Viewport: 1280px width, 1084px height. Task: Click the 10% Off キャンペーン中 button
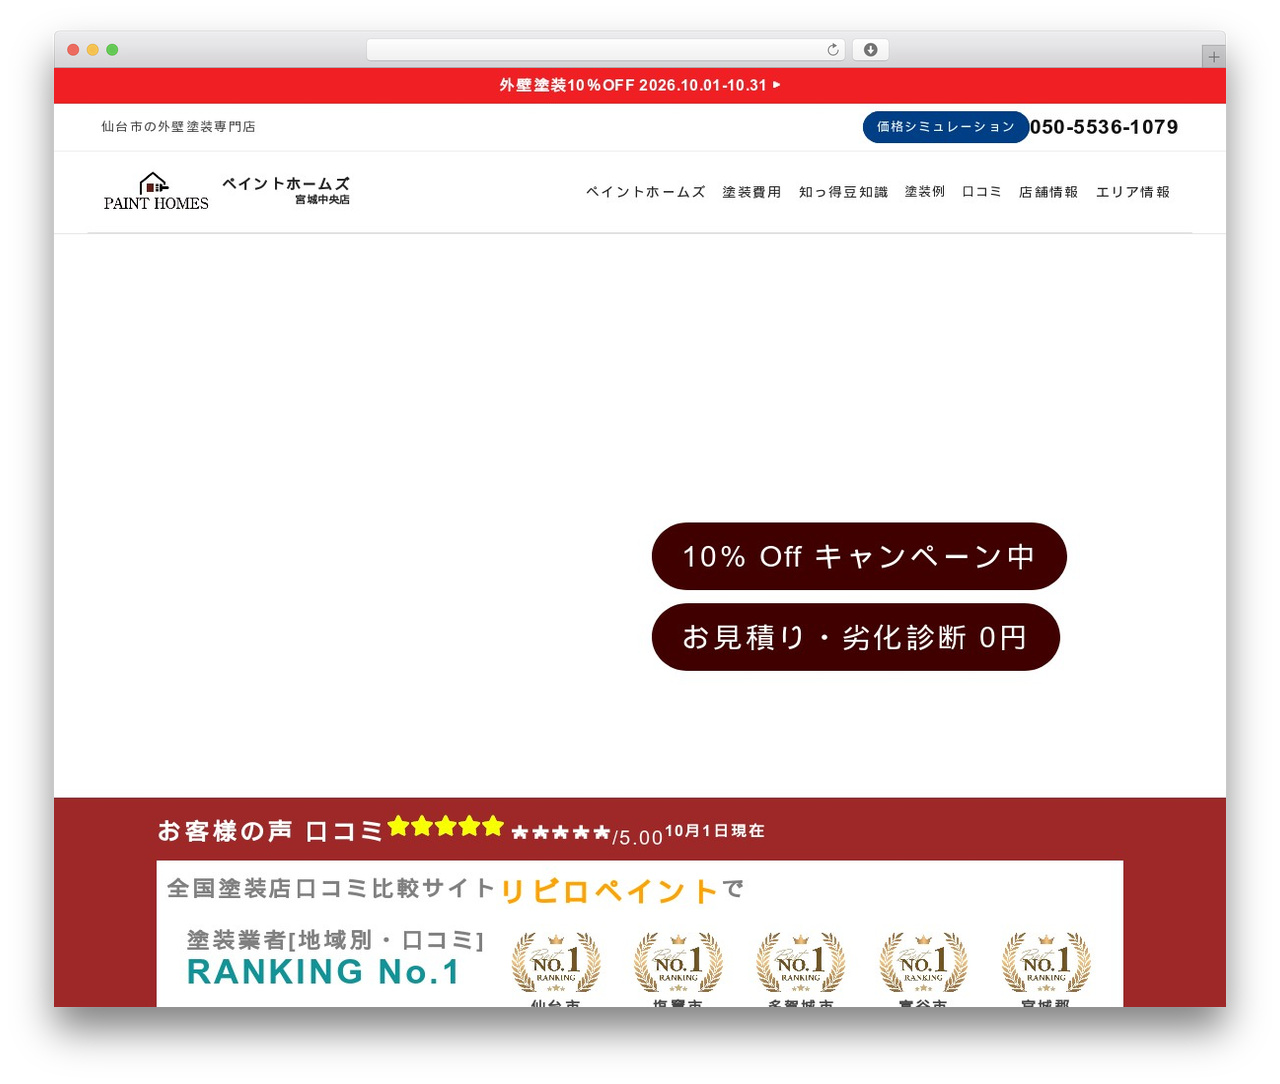click(x=859, y=556)
